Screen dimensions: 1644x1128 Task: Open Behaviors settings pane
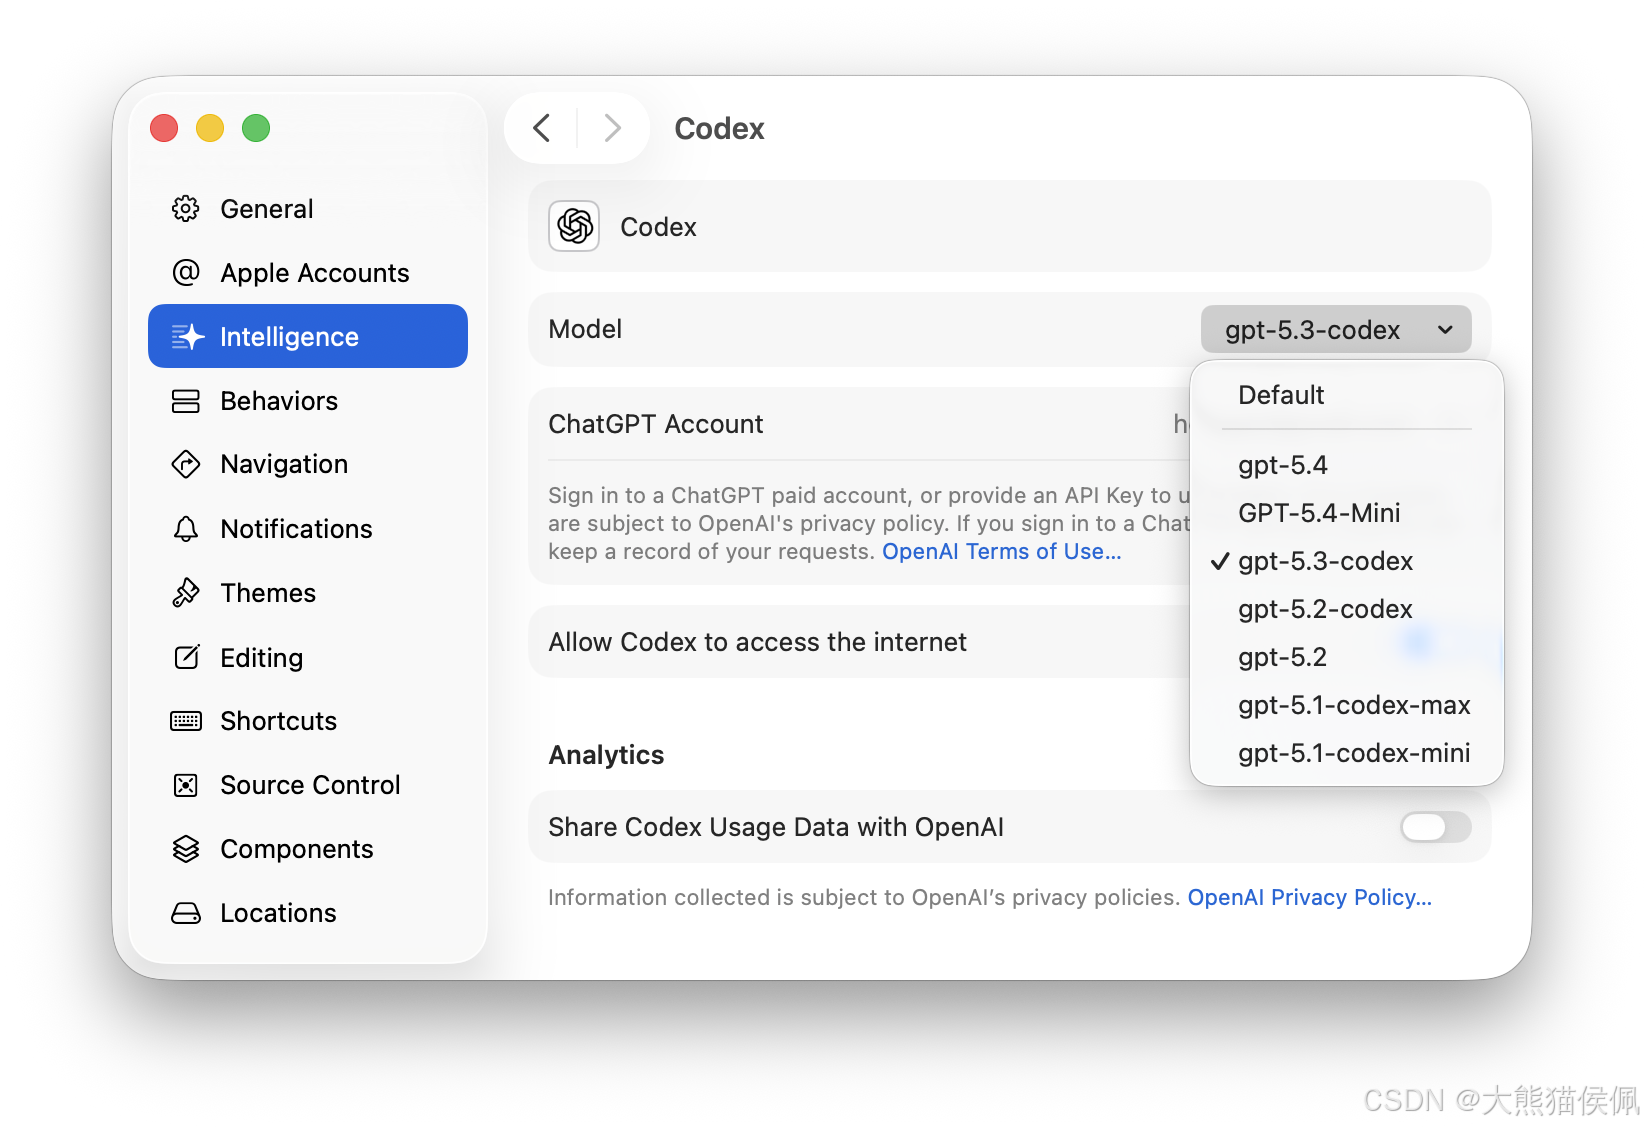tap(308, 401)
